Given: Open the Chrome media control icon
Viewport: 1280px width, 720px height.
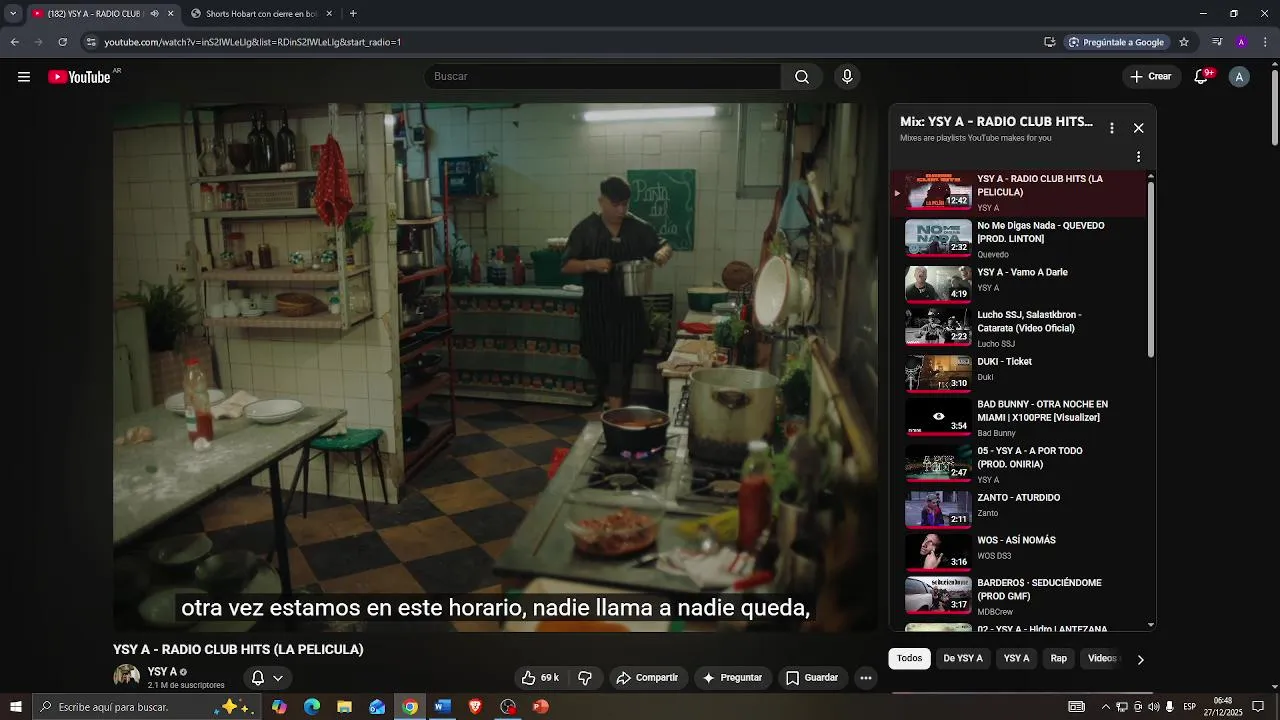Looking at the screenshot, I should (1217, 42).
